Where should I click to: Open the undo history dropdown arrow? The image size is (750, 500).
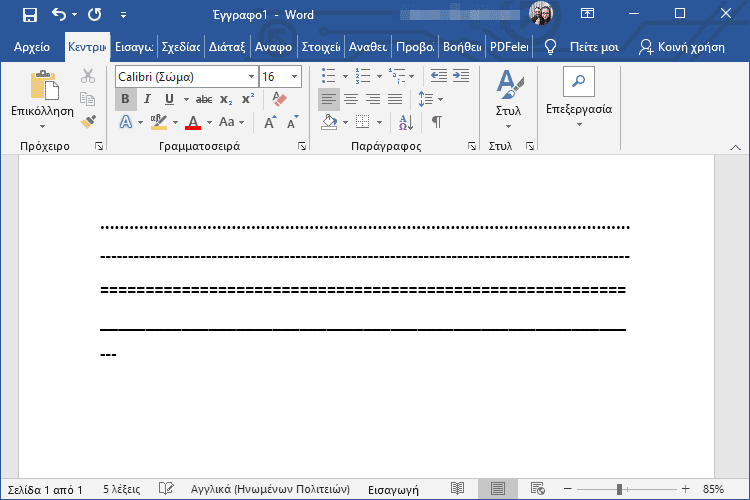point(75,15)
